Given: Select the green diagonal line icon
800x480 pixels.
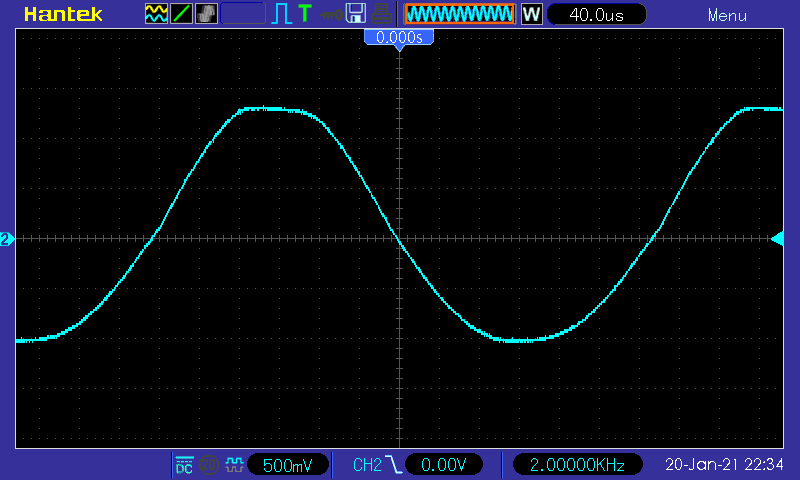Looking at the screenshot, I should [181, 14].
